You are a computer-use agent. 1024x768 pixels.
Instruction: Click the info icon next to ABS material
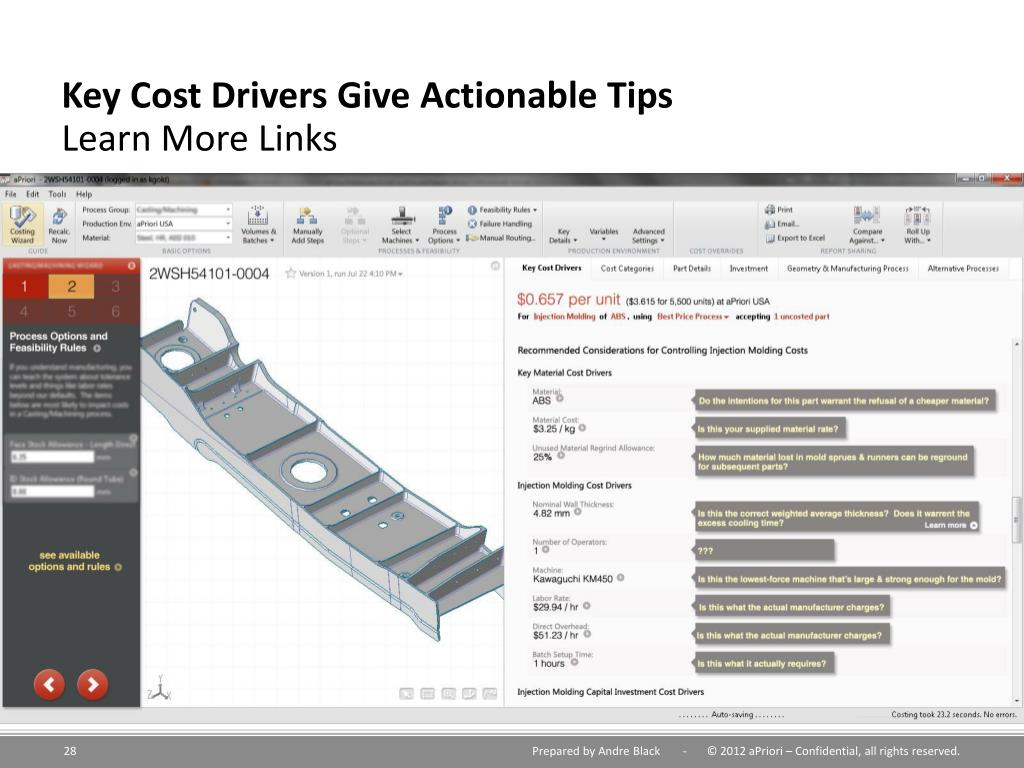[x=560, y=398]
